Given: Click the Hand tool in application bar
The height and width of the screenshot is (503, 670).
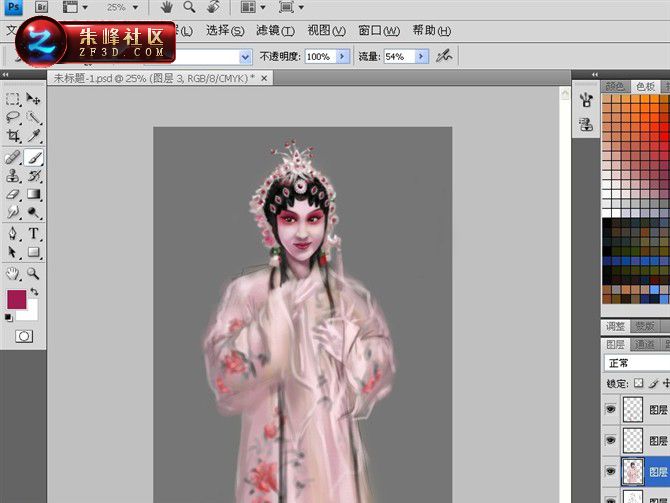Looking at the screenshot, I should pyautogui.click(x=167, y=7).
